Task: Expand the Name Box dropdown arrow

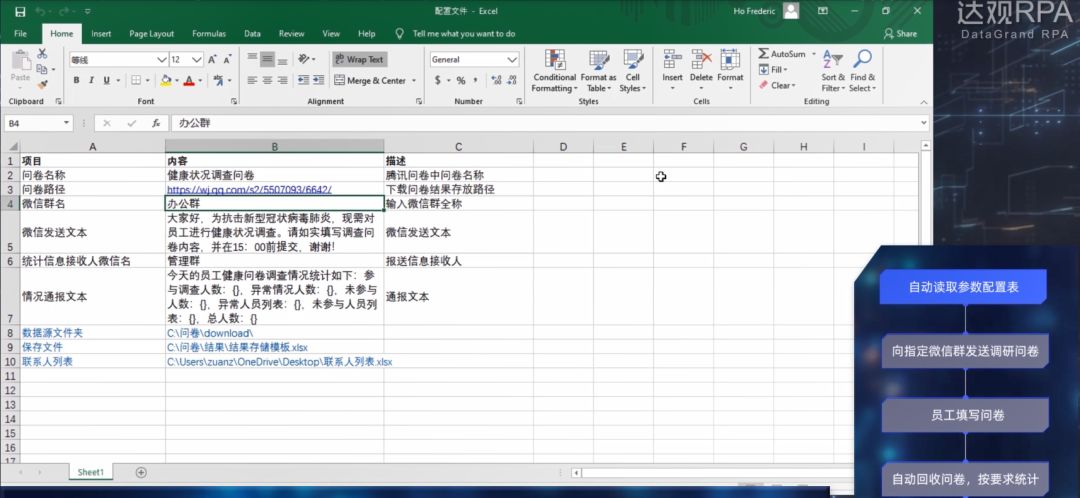Action: tap(66, 123)
